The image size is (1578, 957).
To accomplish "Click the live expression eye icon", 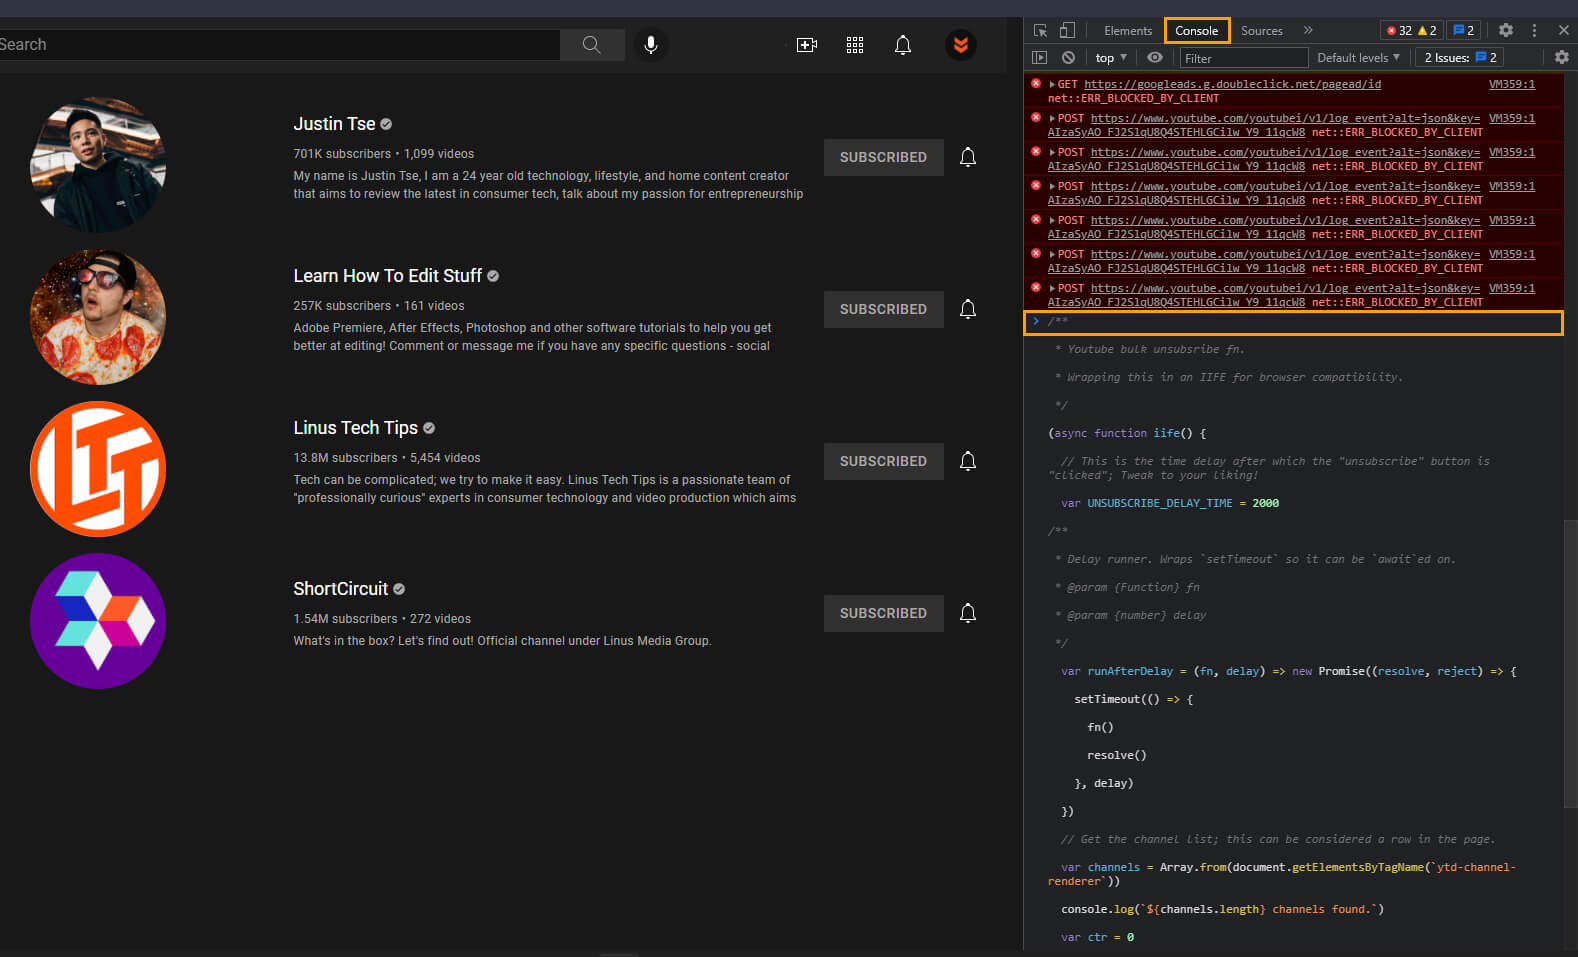I will 1155,58.
